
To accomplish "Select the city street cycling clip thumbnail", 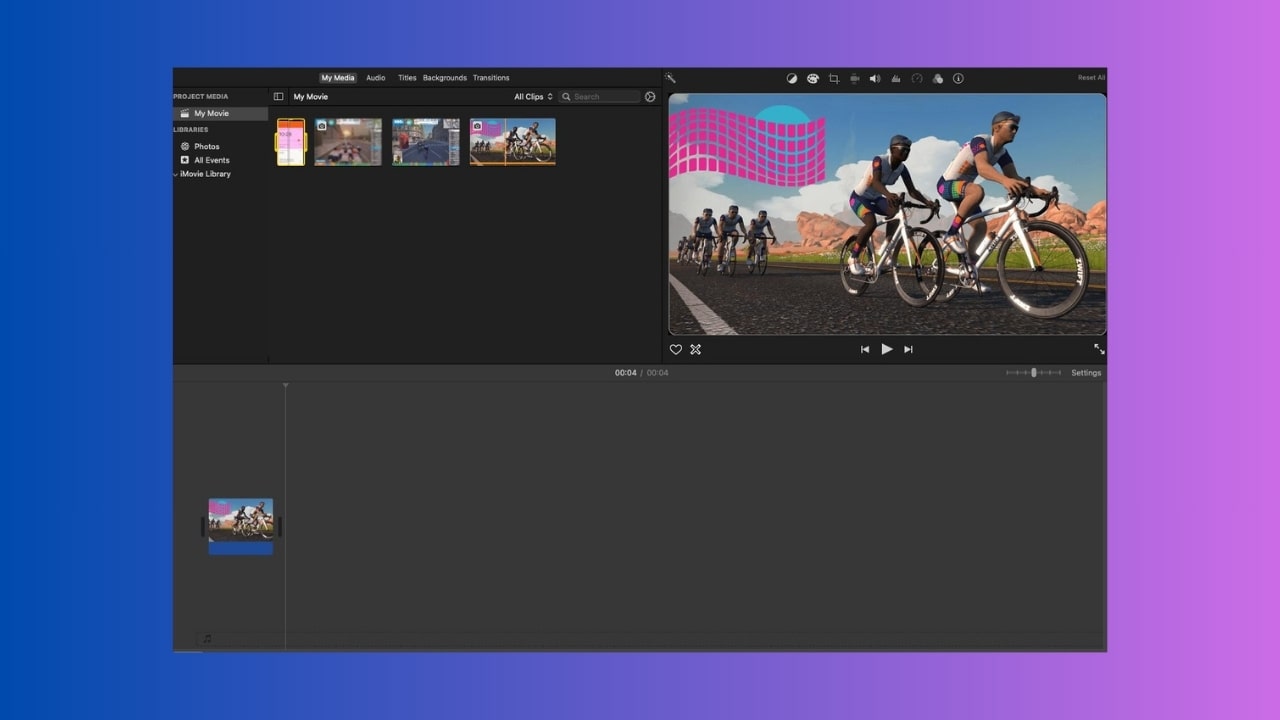I will pos(426,142).
